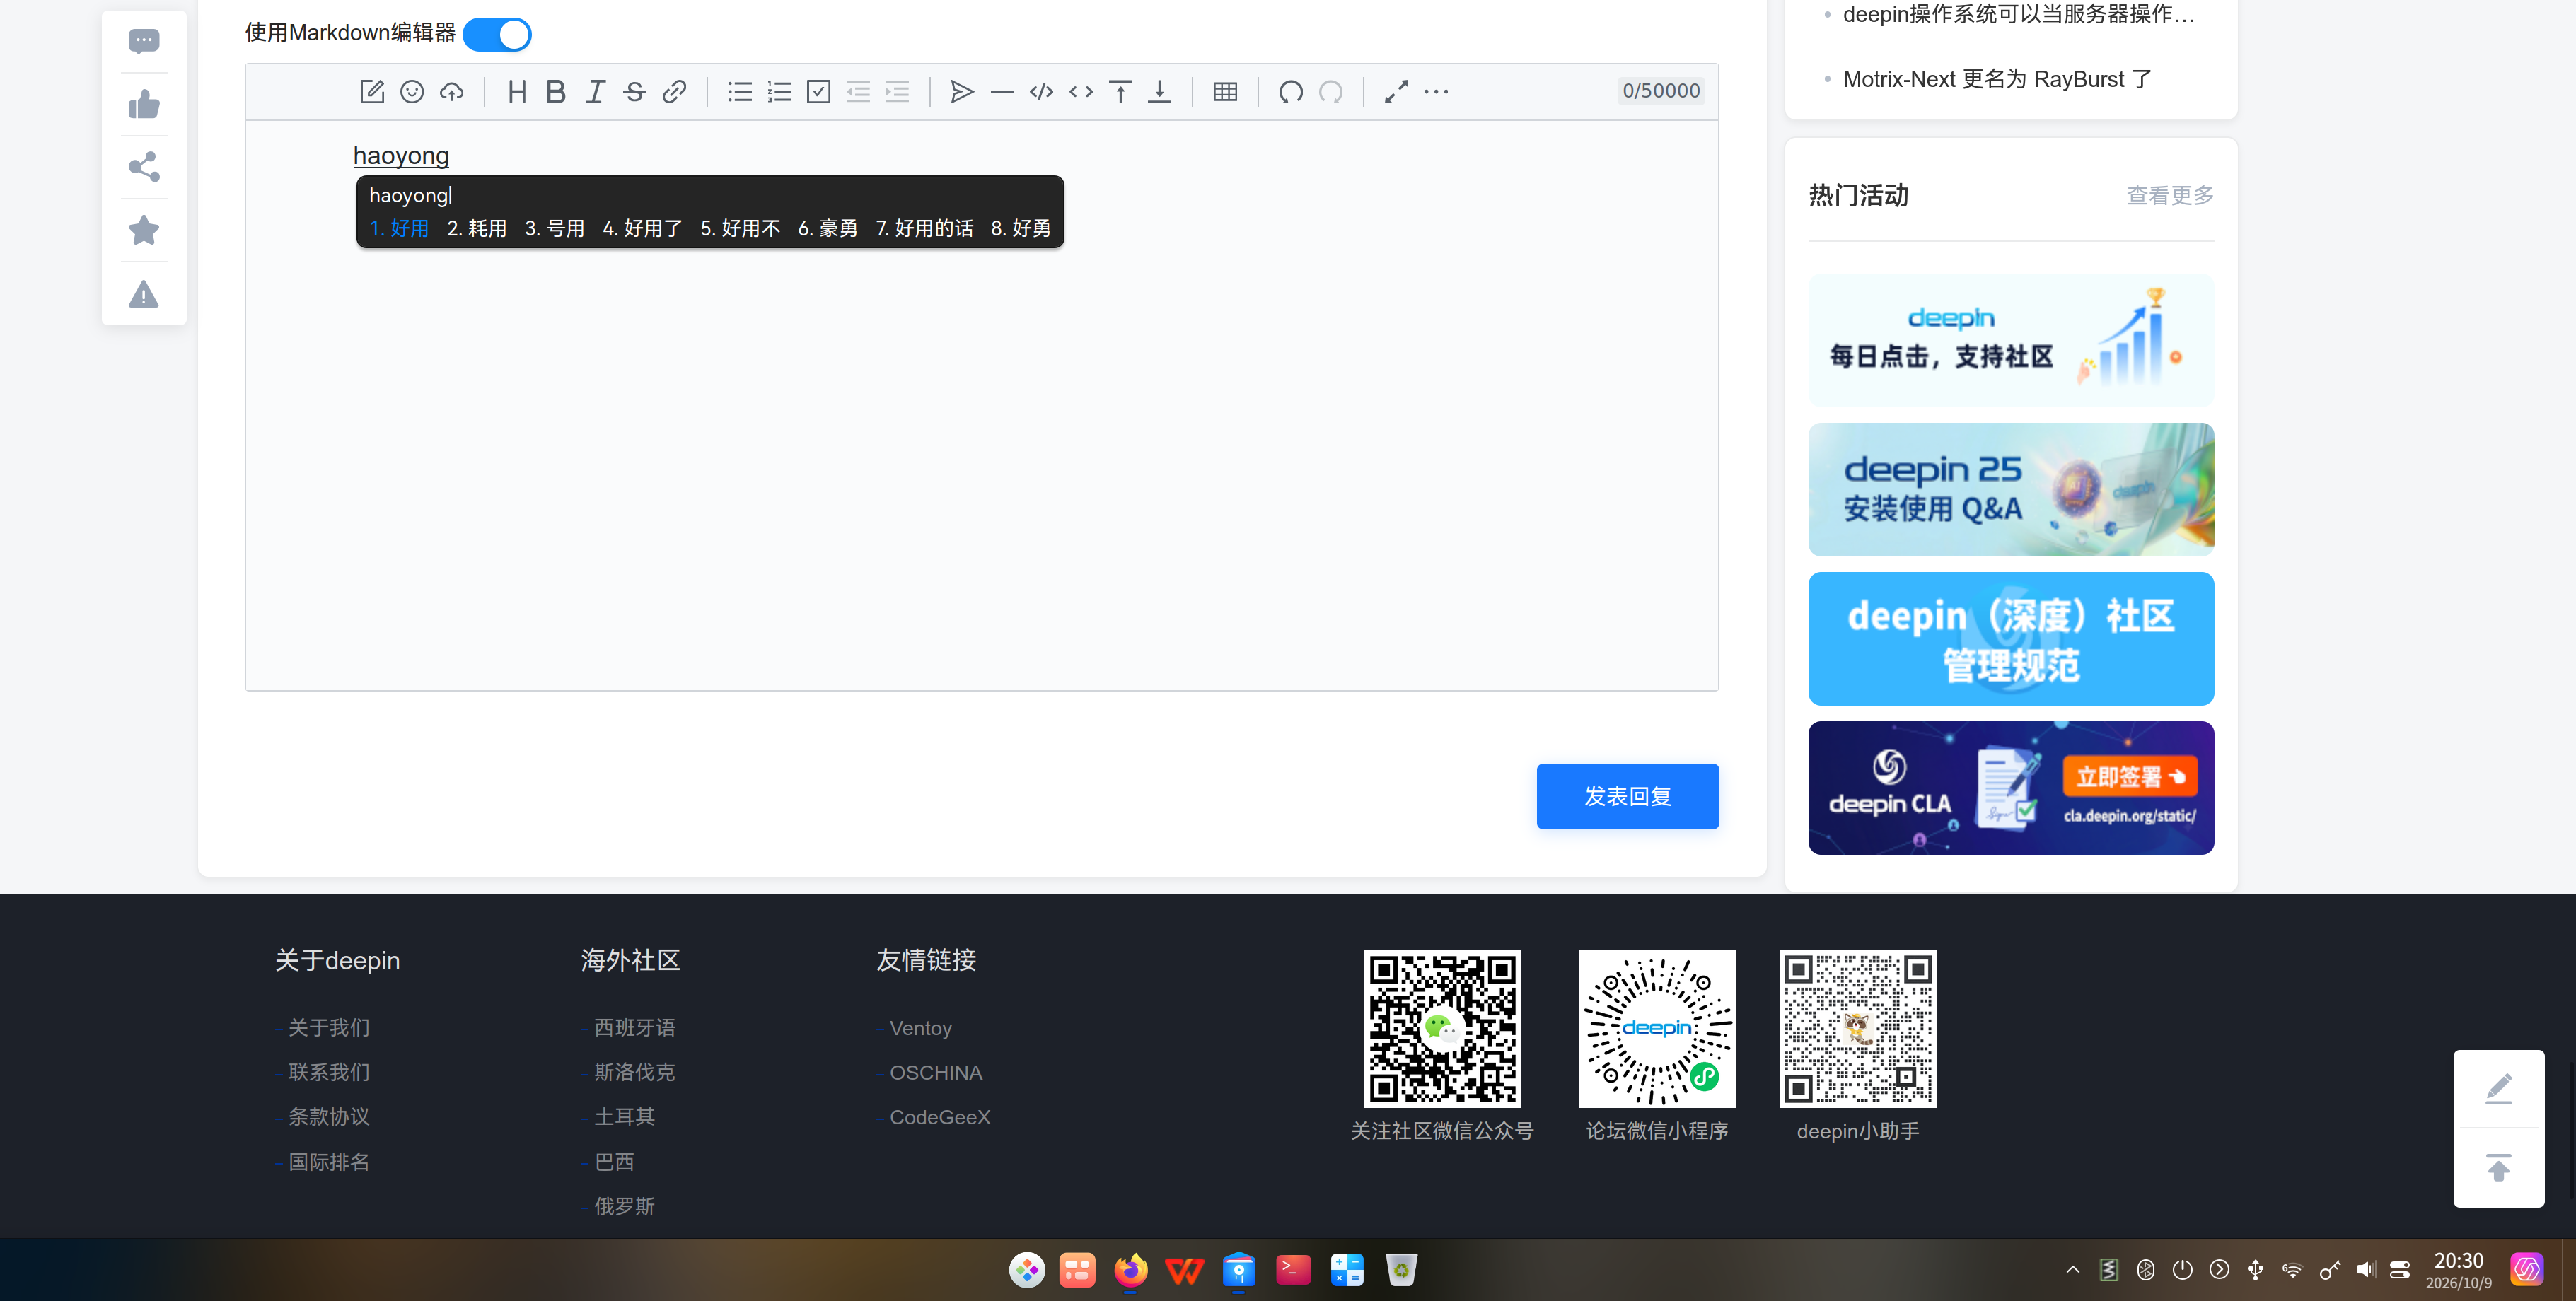Click the edit/draft toolbar icon
The height and width of the screenshot is (1301, 2576).
[x=372, y=92]
